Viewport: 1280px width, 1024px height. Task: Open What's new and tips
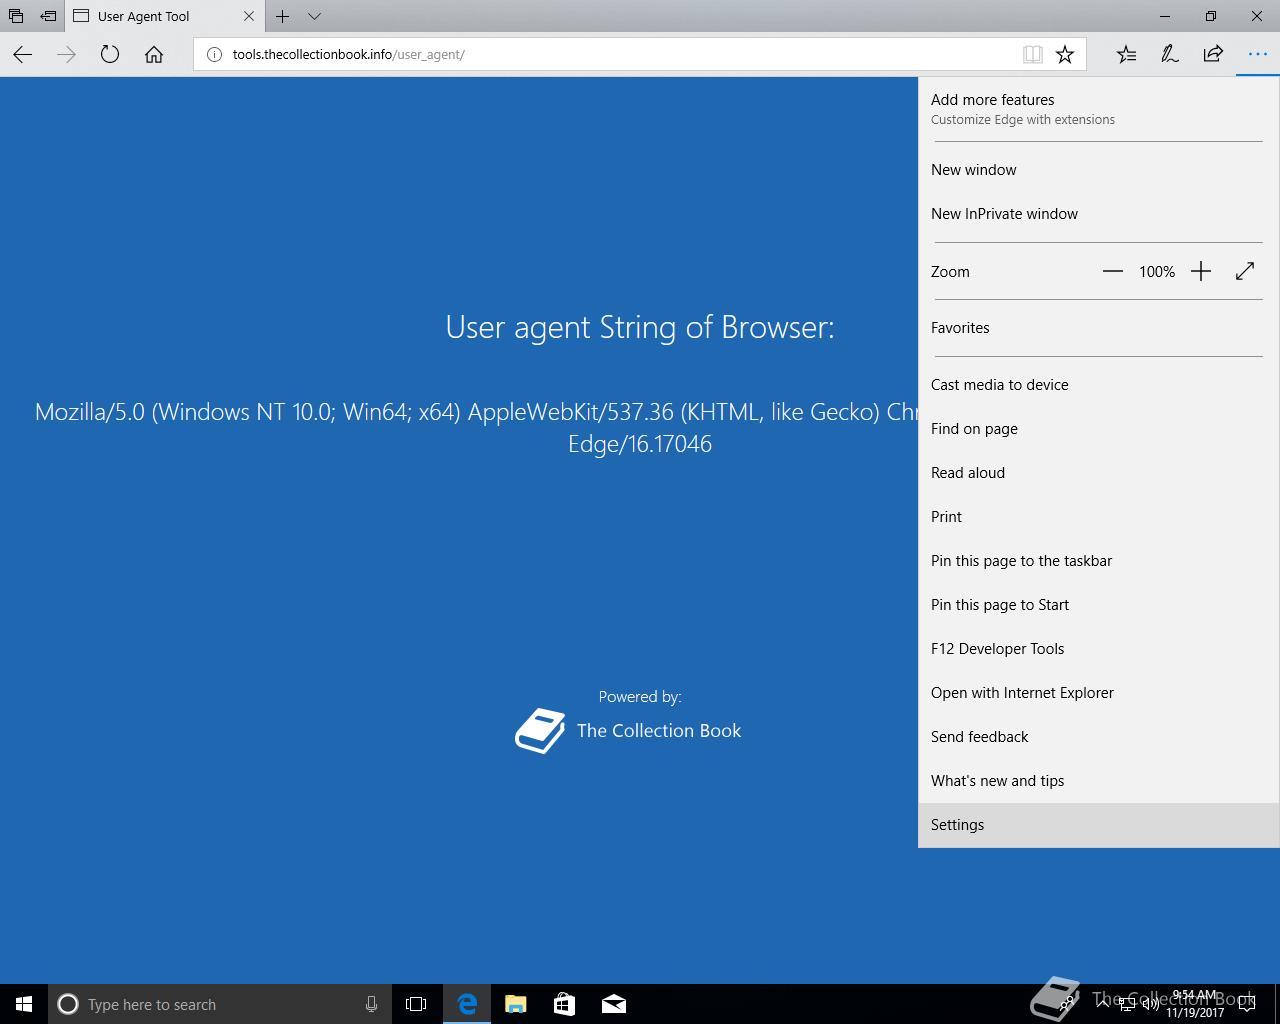pos(1098,781)
